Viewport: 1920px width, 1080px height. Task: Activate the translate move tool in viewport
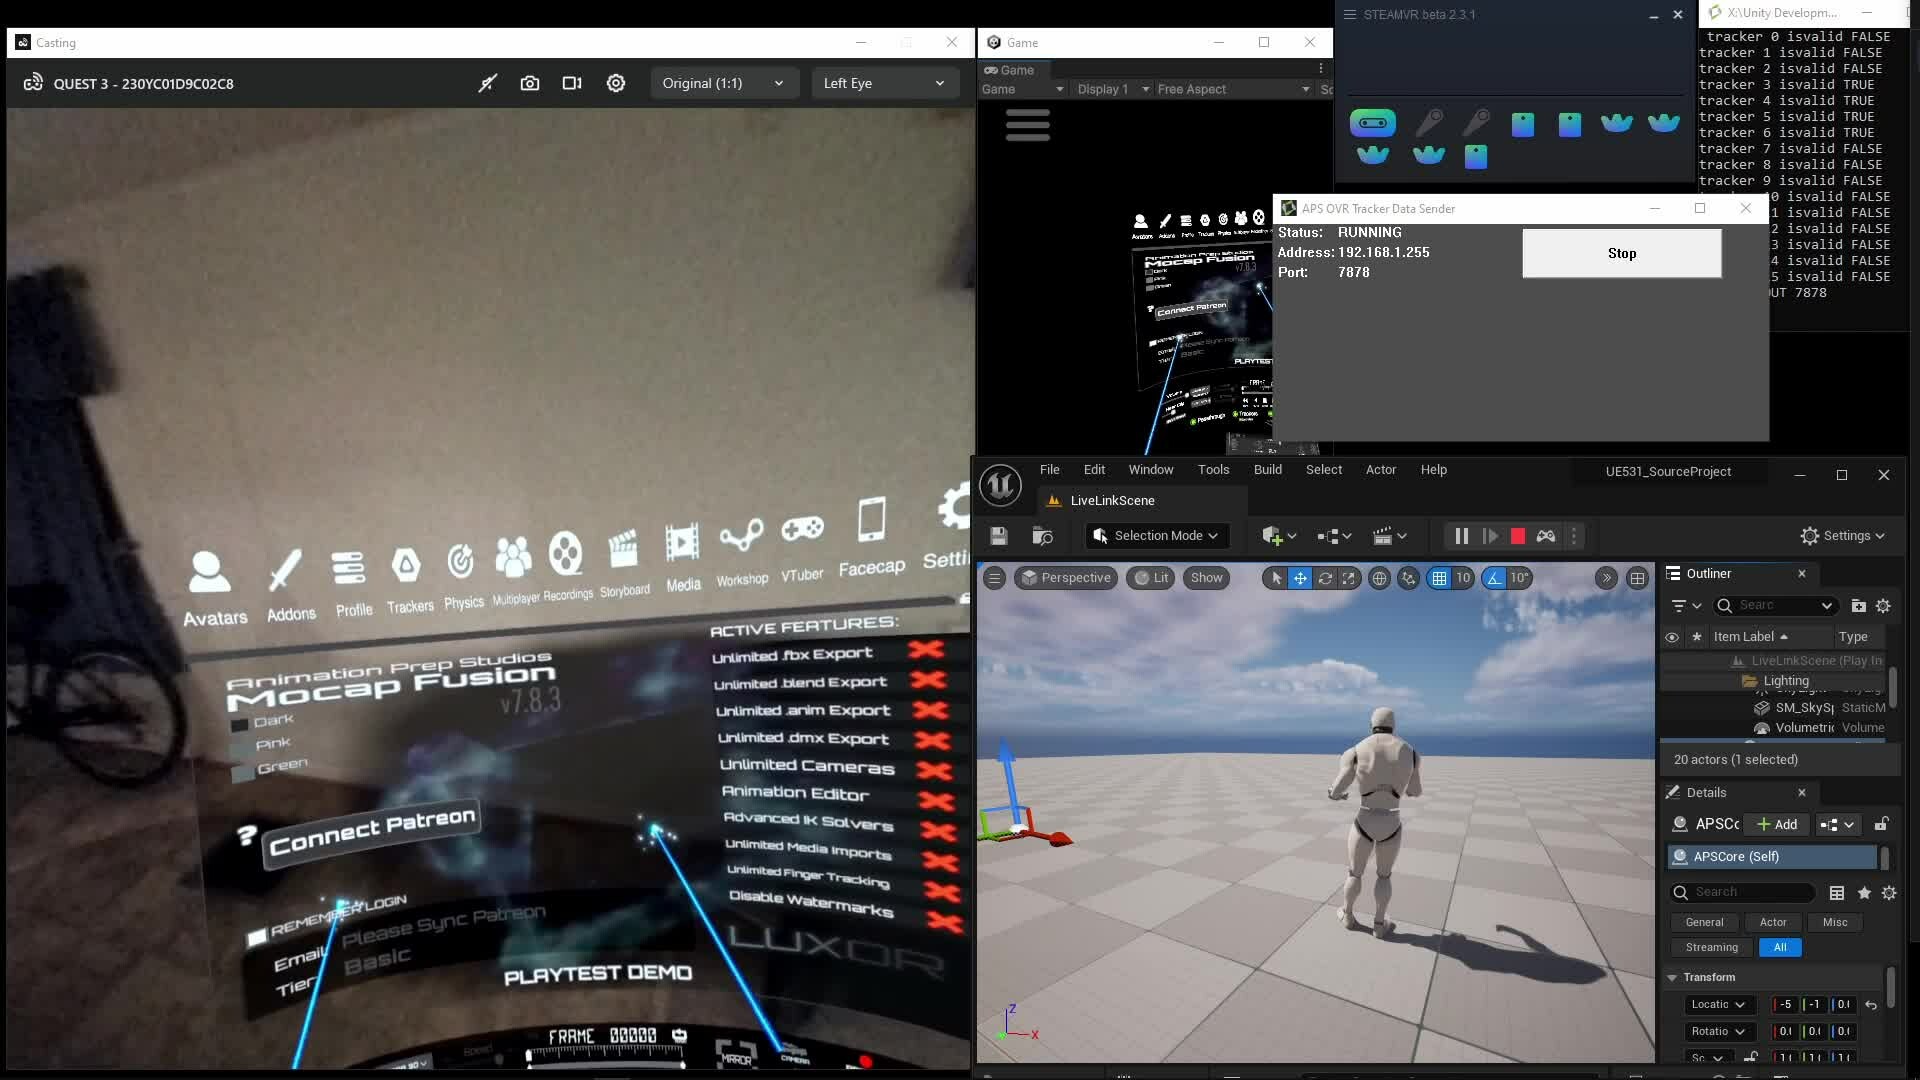pyautogui.click(x=1300, y=578)
